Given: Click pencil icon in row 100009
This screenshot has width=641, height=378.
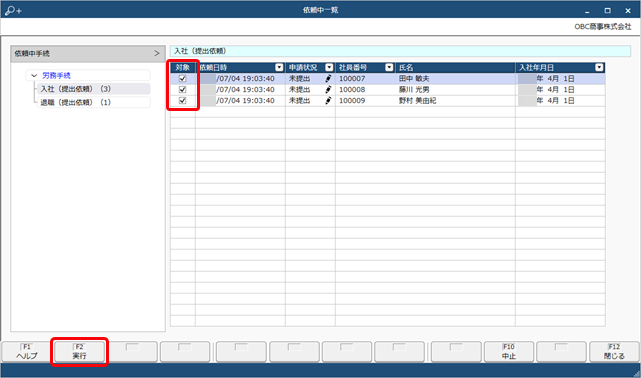Looking at the screenshot, I should coord(328,101).
